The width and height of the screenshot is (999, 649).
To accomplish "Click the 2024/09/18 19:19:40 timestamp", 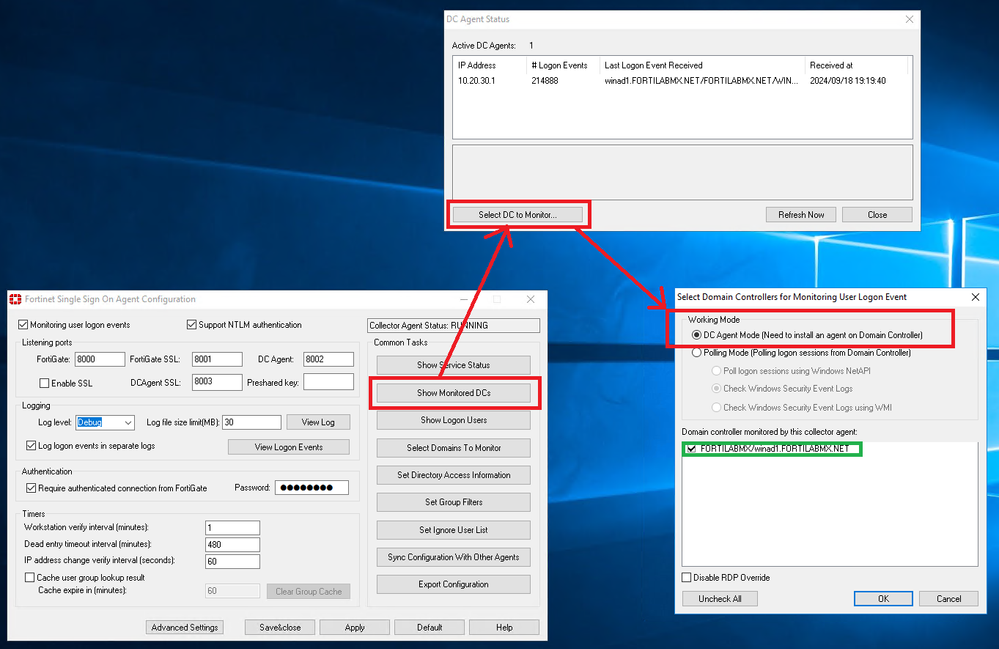I will 847,81.
